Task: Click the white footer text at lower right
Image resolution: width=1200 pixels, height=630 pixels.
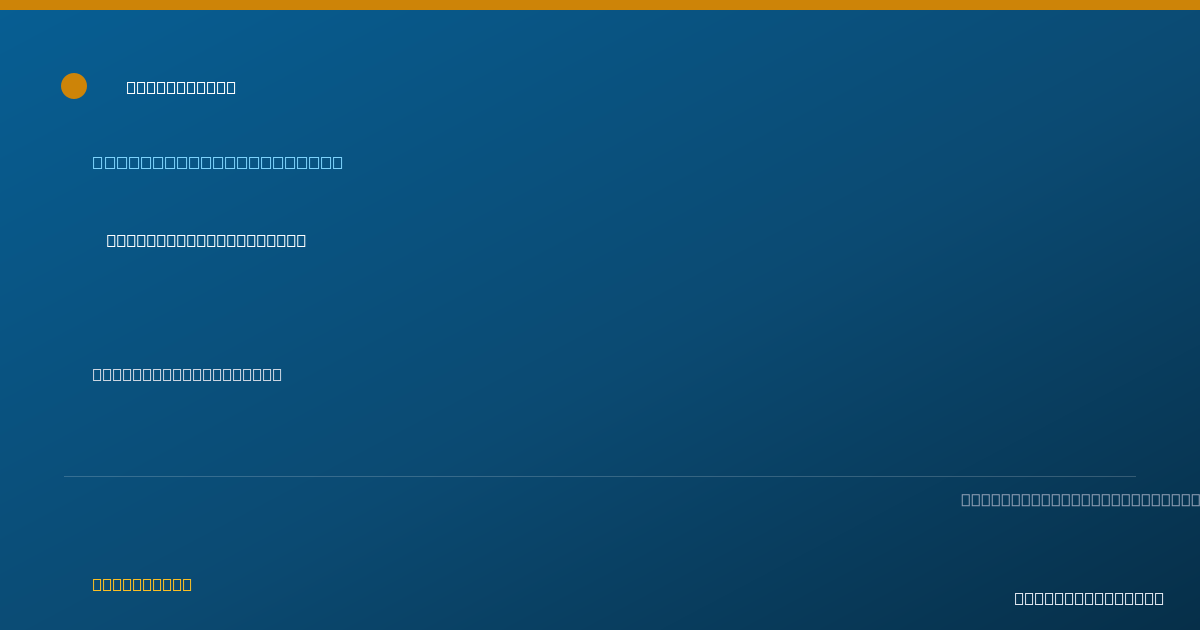Action: pyautogui.click(x=1089, y=598)
